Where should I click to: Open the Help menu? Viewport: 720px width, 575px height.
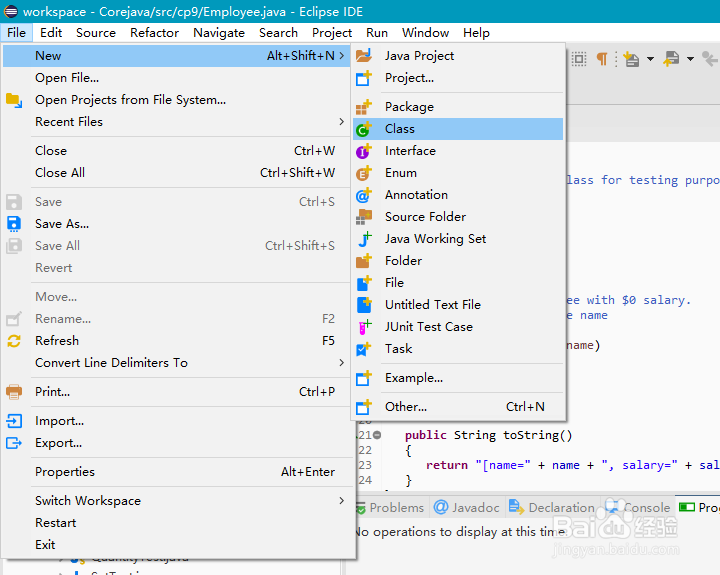(476, 33)
